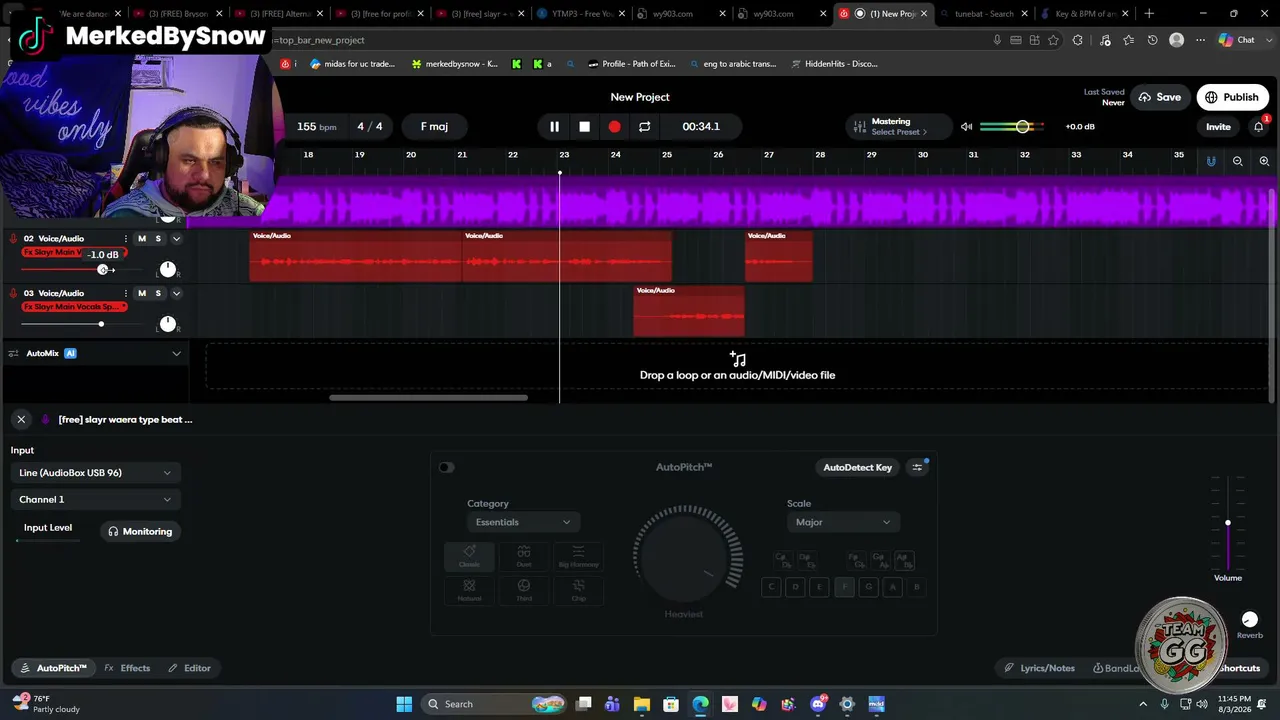Expand track 02 options chevron
Screen dimensions: 1280x720
point(176,239)
